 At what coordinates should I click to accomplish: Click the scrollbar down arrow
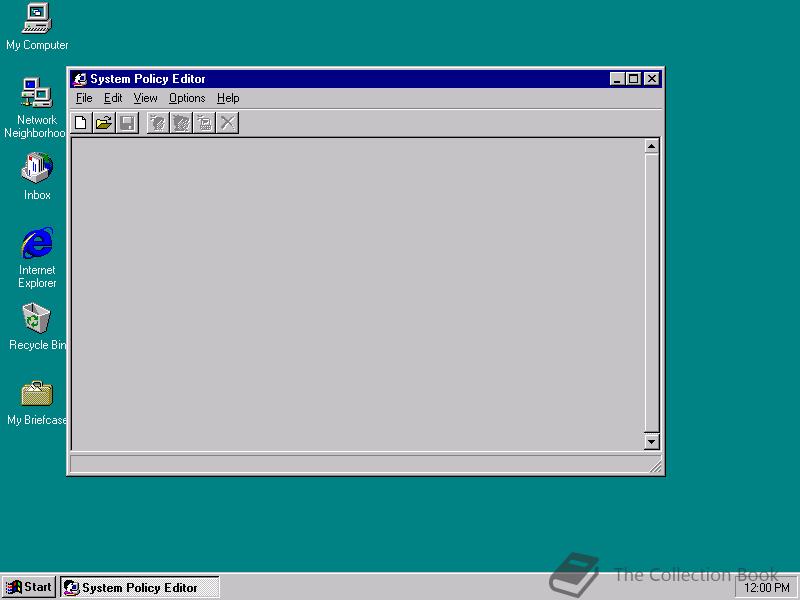coord(652,441)
